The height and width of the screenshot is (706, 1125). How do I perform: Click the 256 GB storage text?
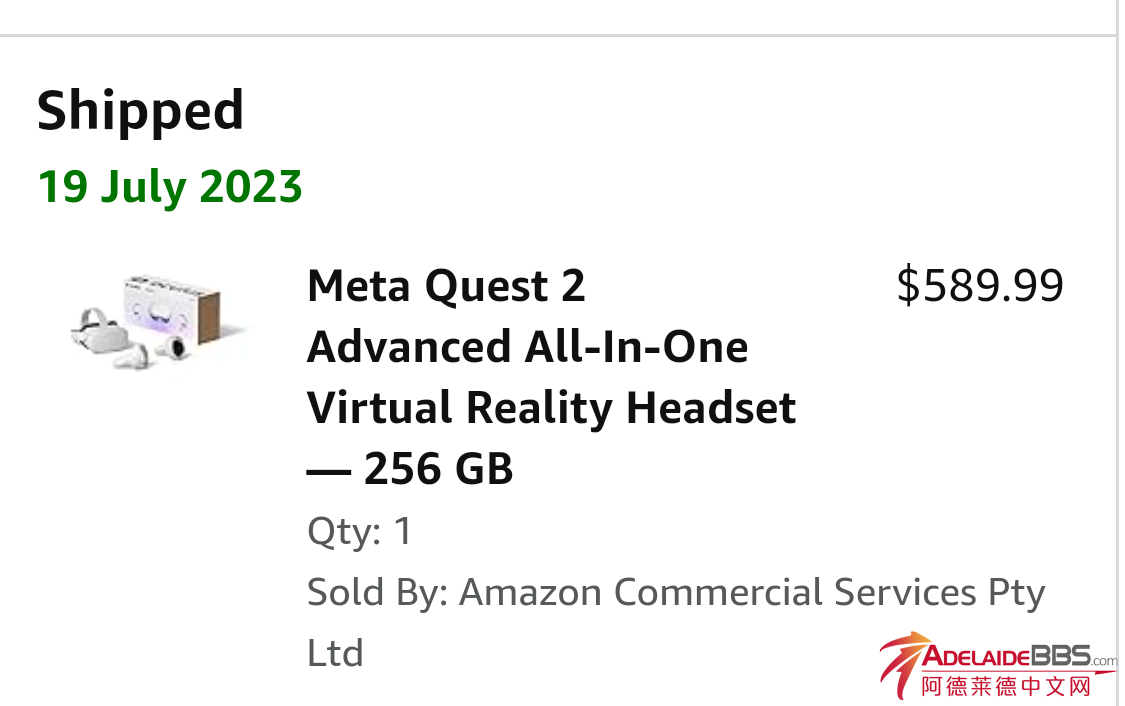[438, 468]
